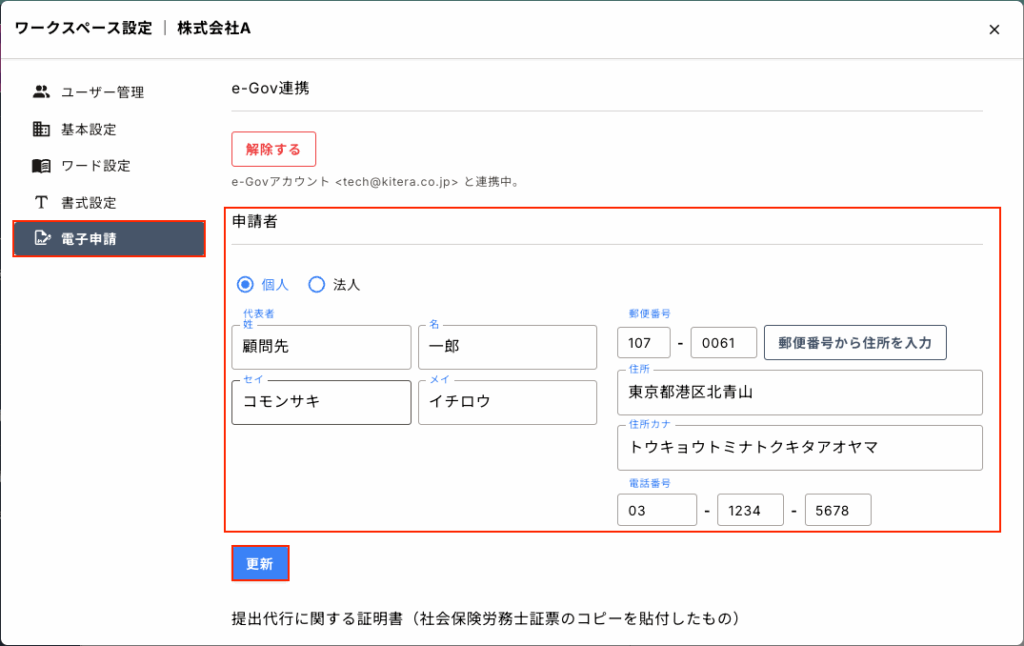Viewport: 1024px width, 646px height.
Task: Click the e-Govアカウント linked status text
Action: (x=376, y=182)
